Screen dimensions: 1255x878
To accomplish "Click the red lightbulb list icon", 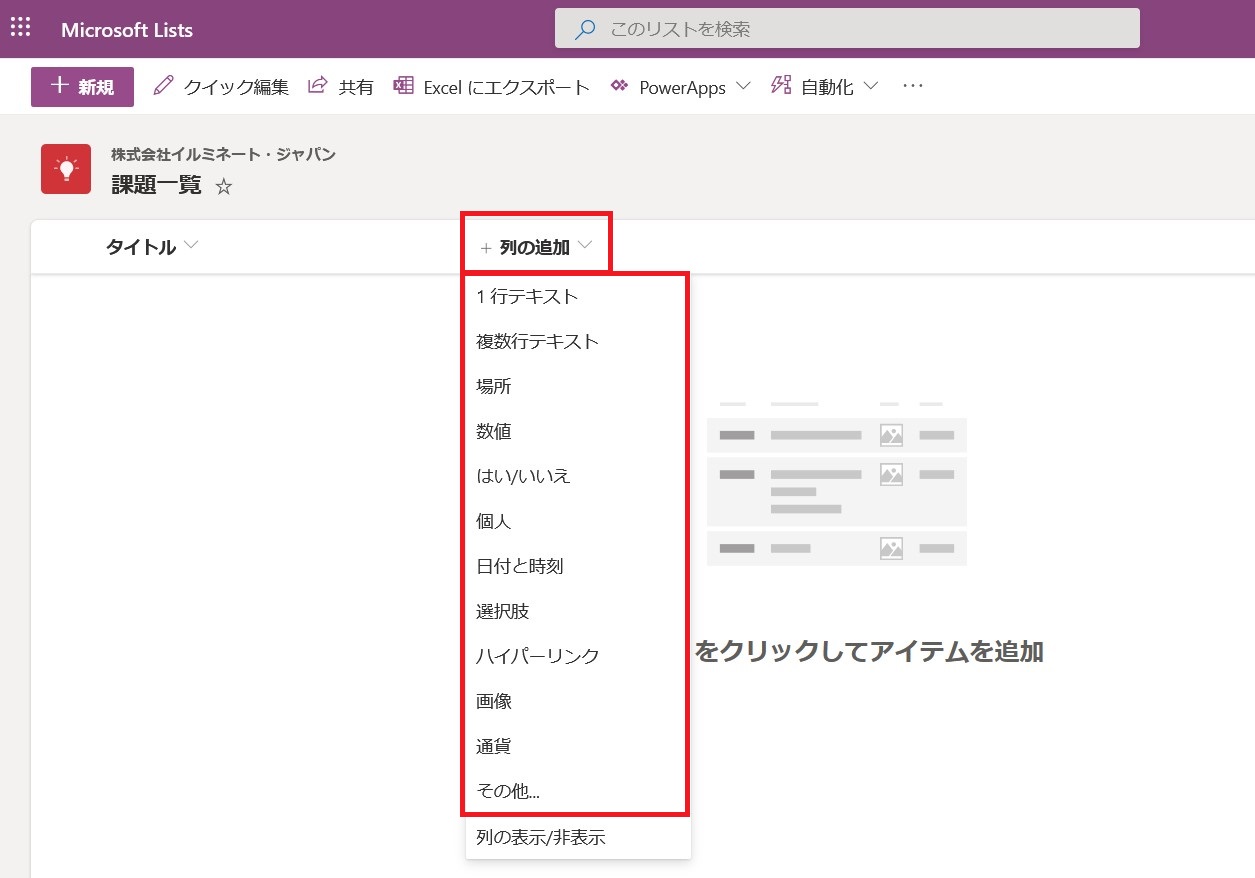I will 65,167.
